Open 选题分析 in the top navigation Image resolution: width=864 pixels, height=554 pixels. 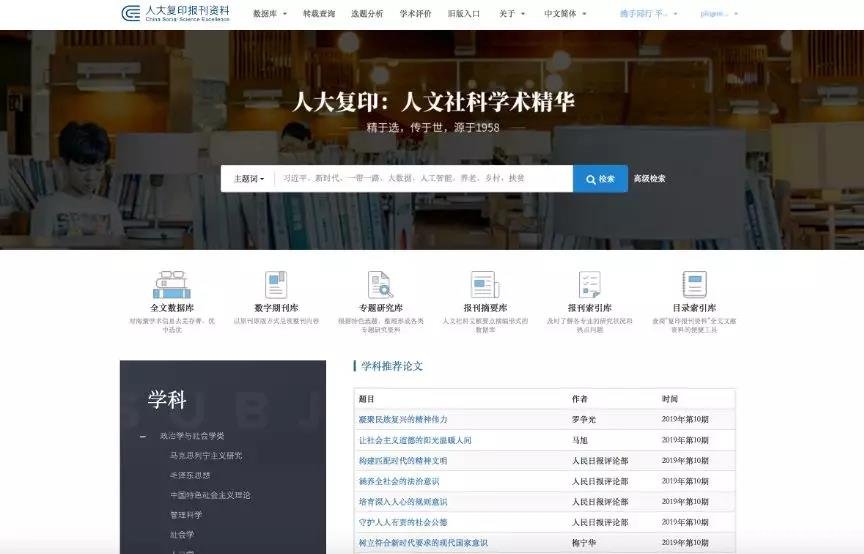tap(367, 14)
